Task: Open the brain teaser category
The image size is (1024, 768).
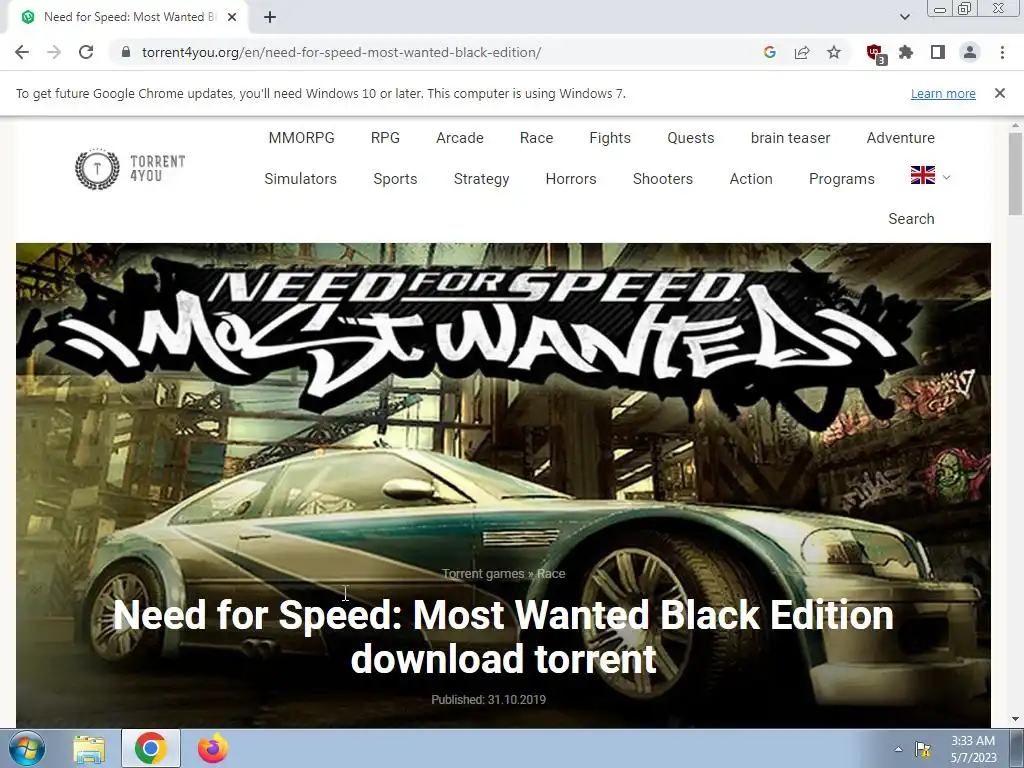Action: point(790,138)
